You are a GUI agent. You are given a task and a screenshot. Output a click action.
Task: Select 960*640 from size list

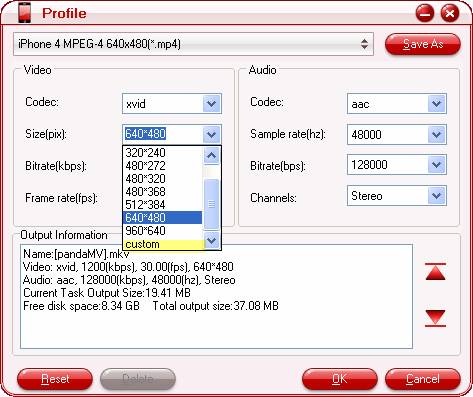click(163, 231)
